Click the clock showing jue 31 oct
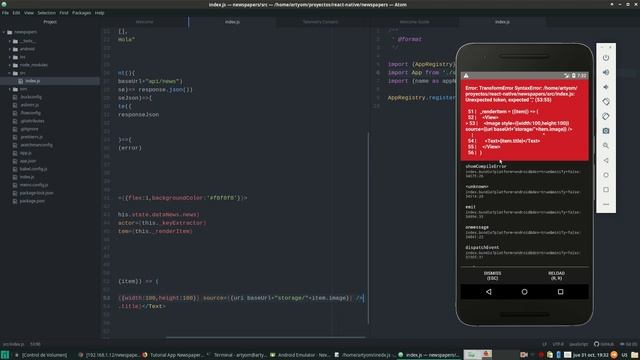This screenshot has width=640, height=360. pyautogui.click(x=590, y=355)
